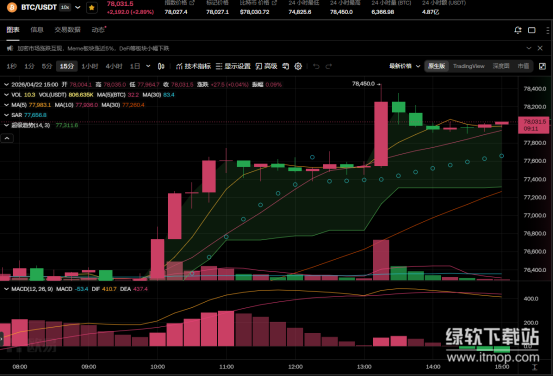Click the undo arrow icon
The height and width of the screenshot is (377, 554).
(x=316, y=66)
